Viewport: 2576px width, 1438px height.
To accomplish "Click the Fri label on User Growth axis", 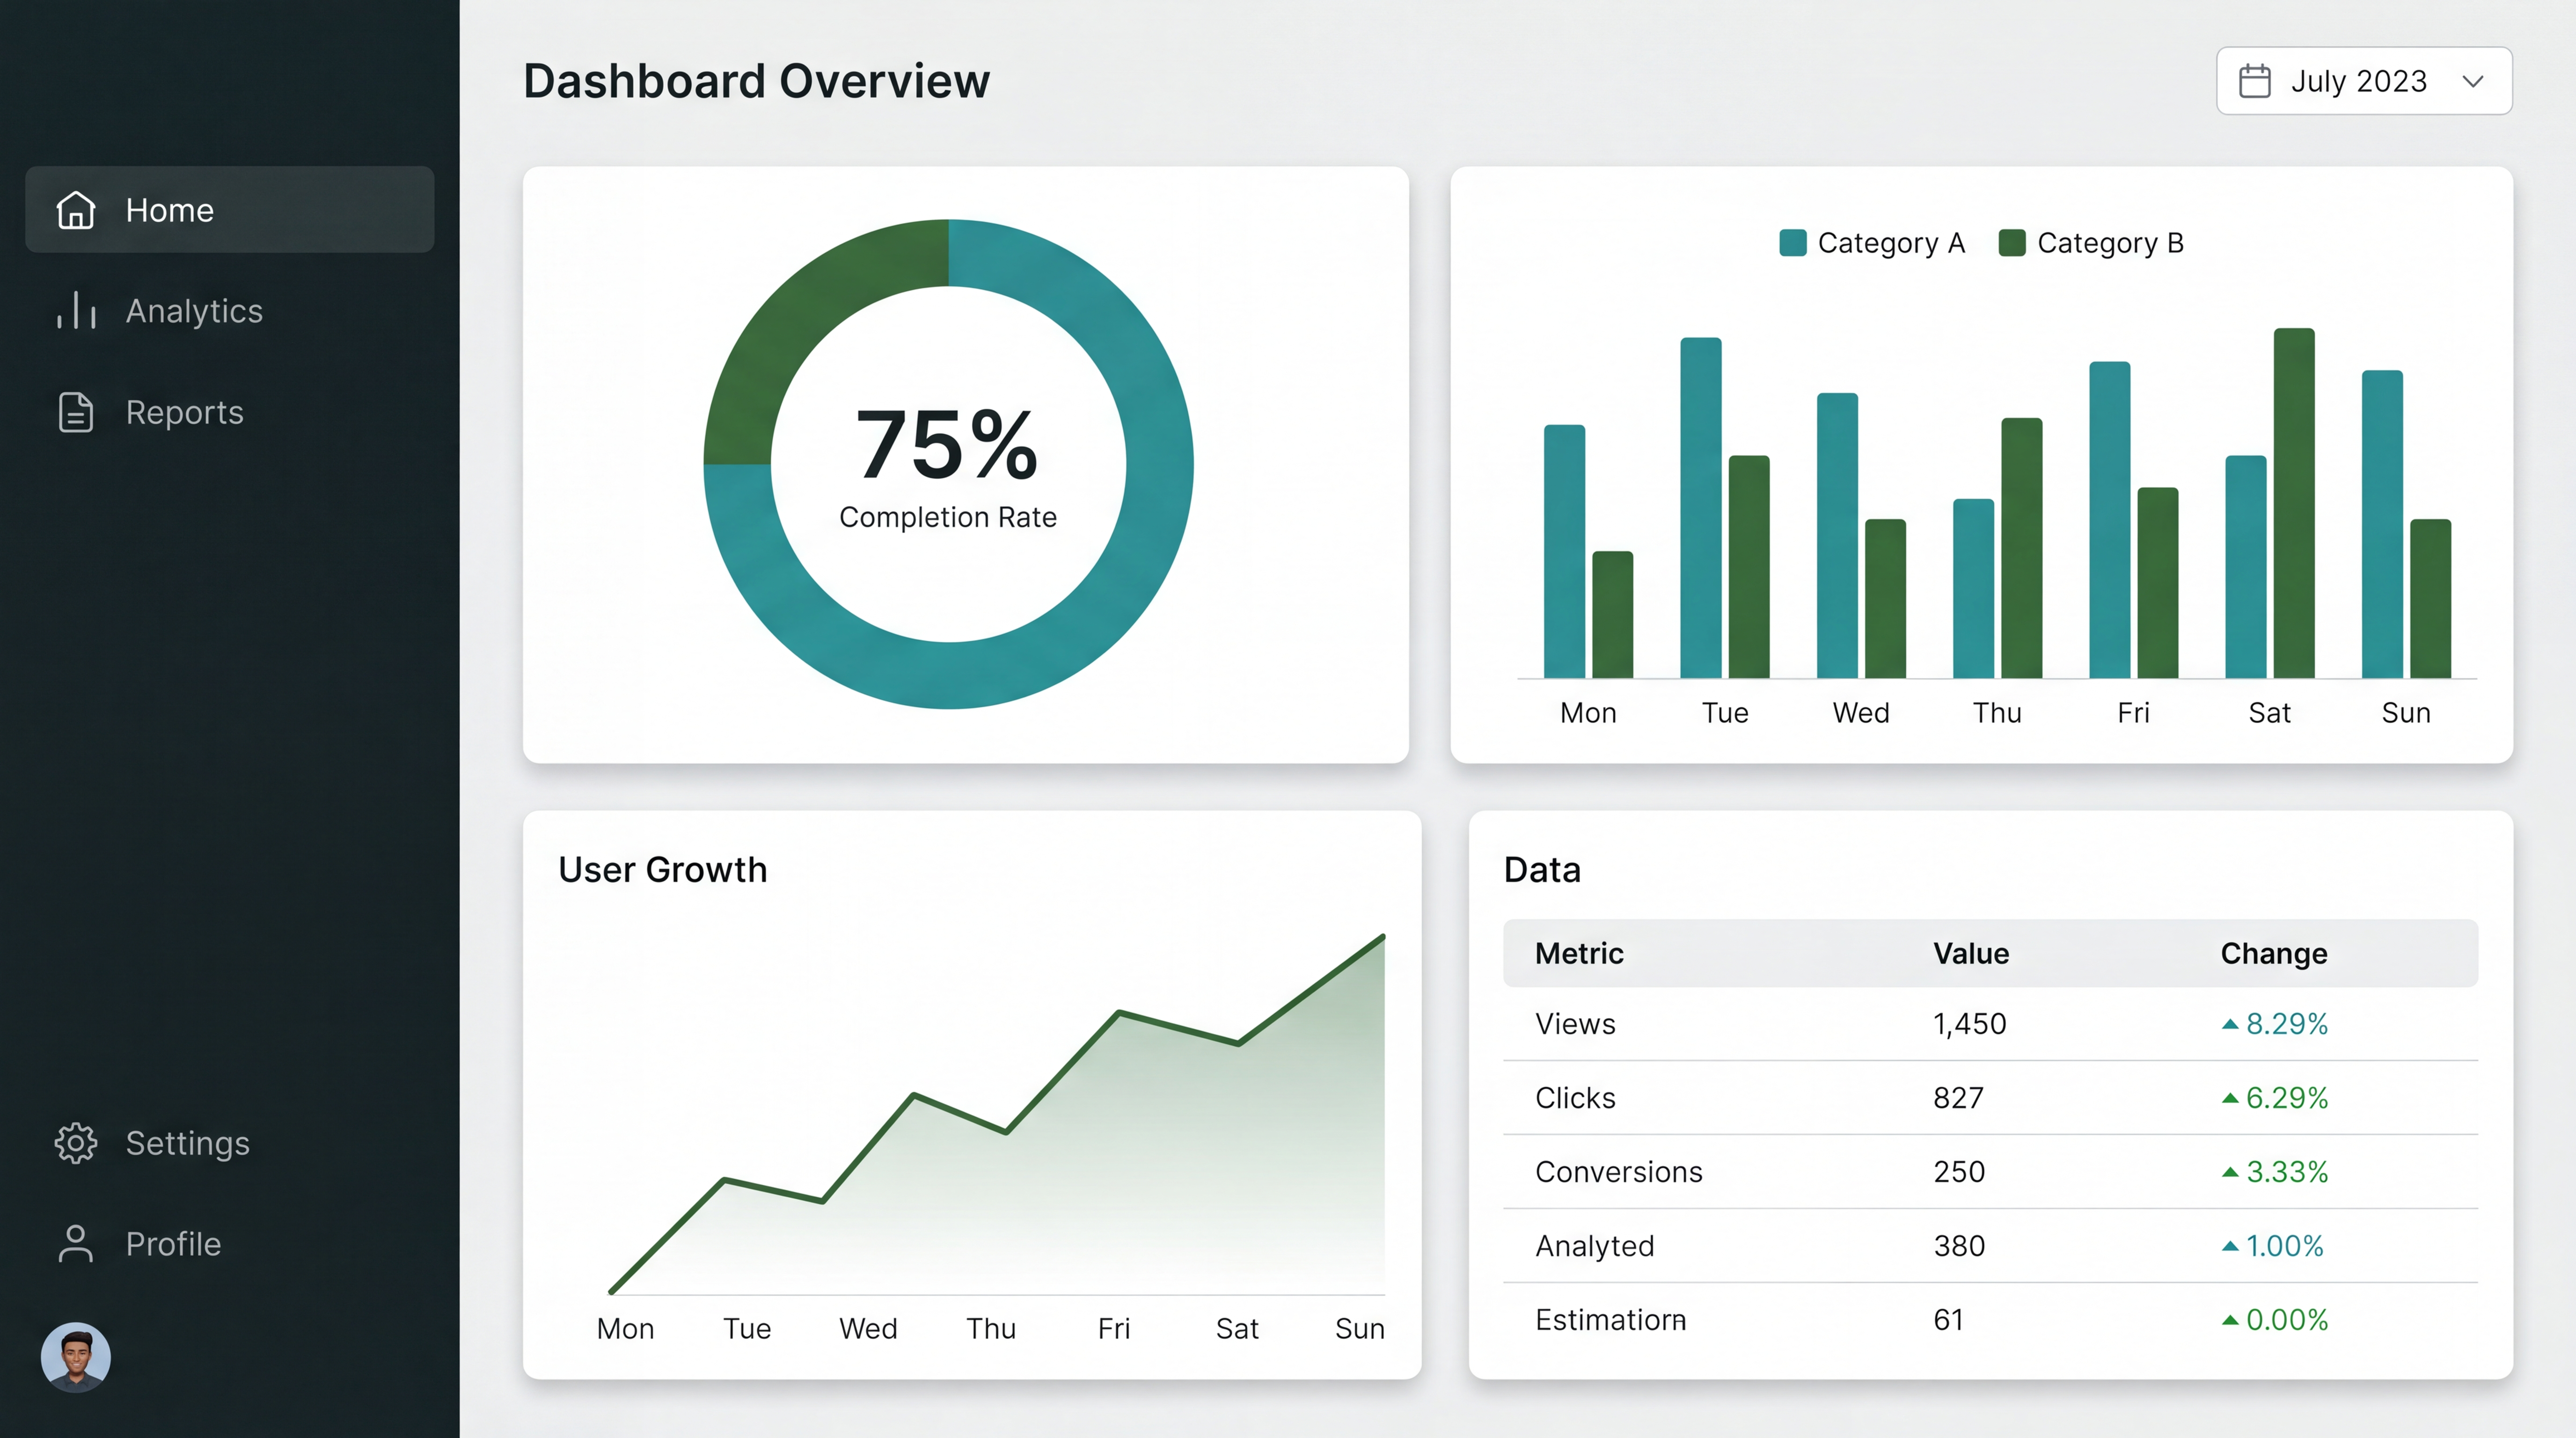I will tap(1113, 1329).
